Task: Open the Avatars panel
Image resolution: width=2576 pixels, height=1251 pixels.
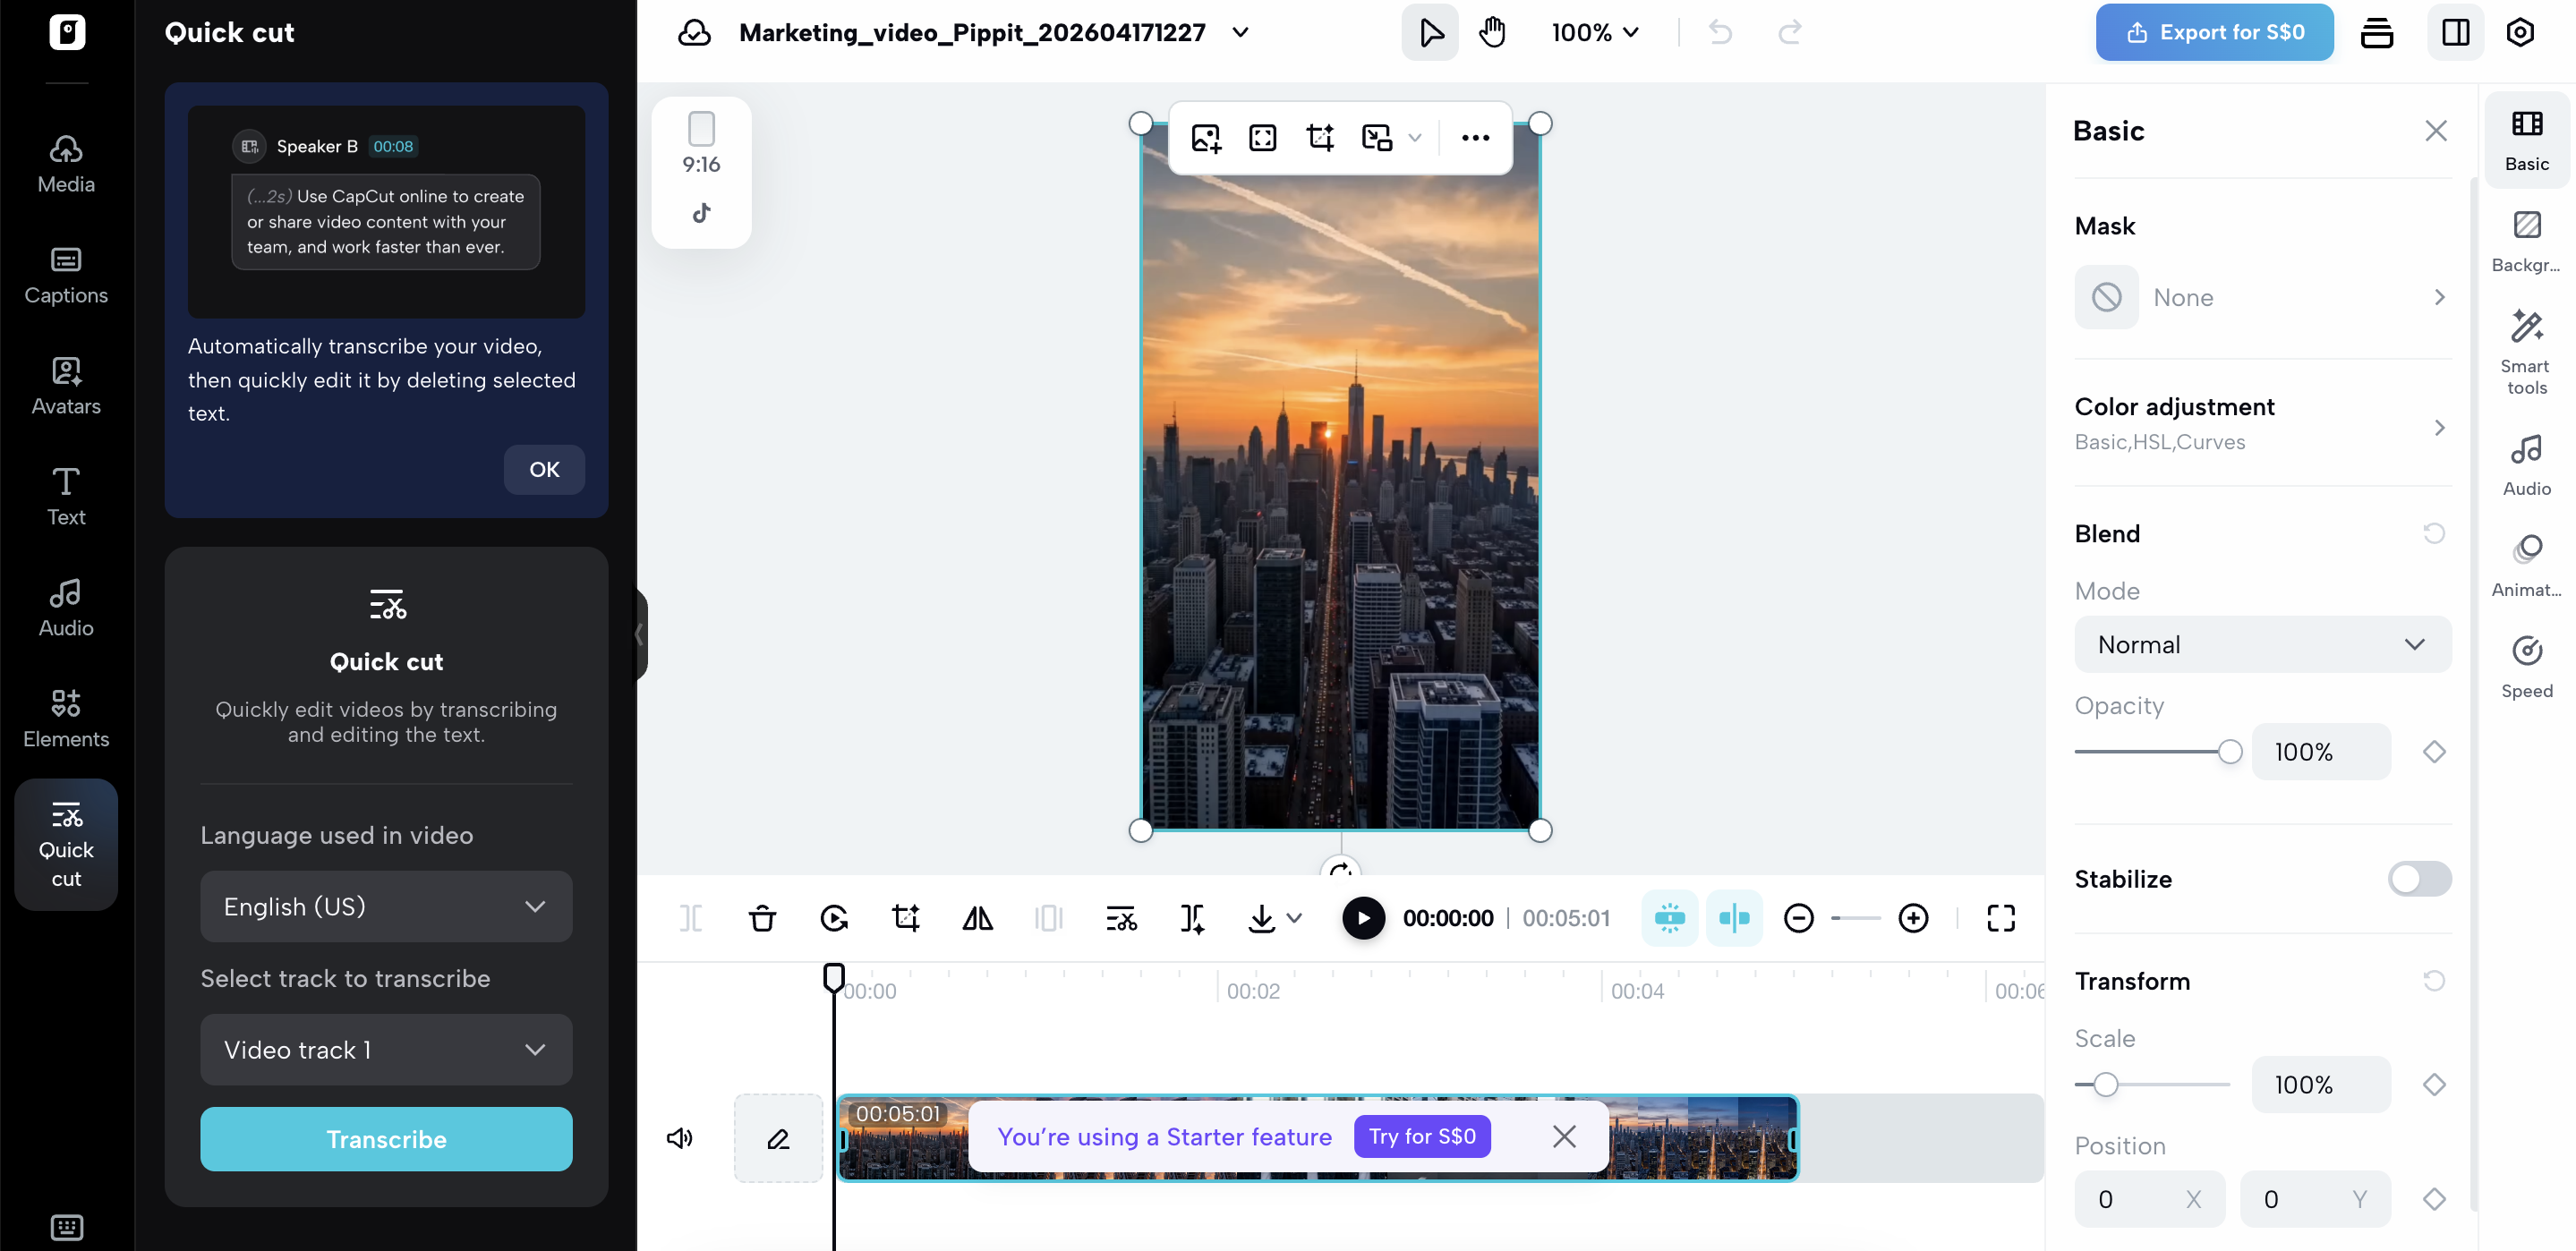Action: tap(65, 385)
